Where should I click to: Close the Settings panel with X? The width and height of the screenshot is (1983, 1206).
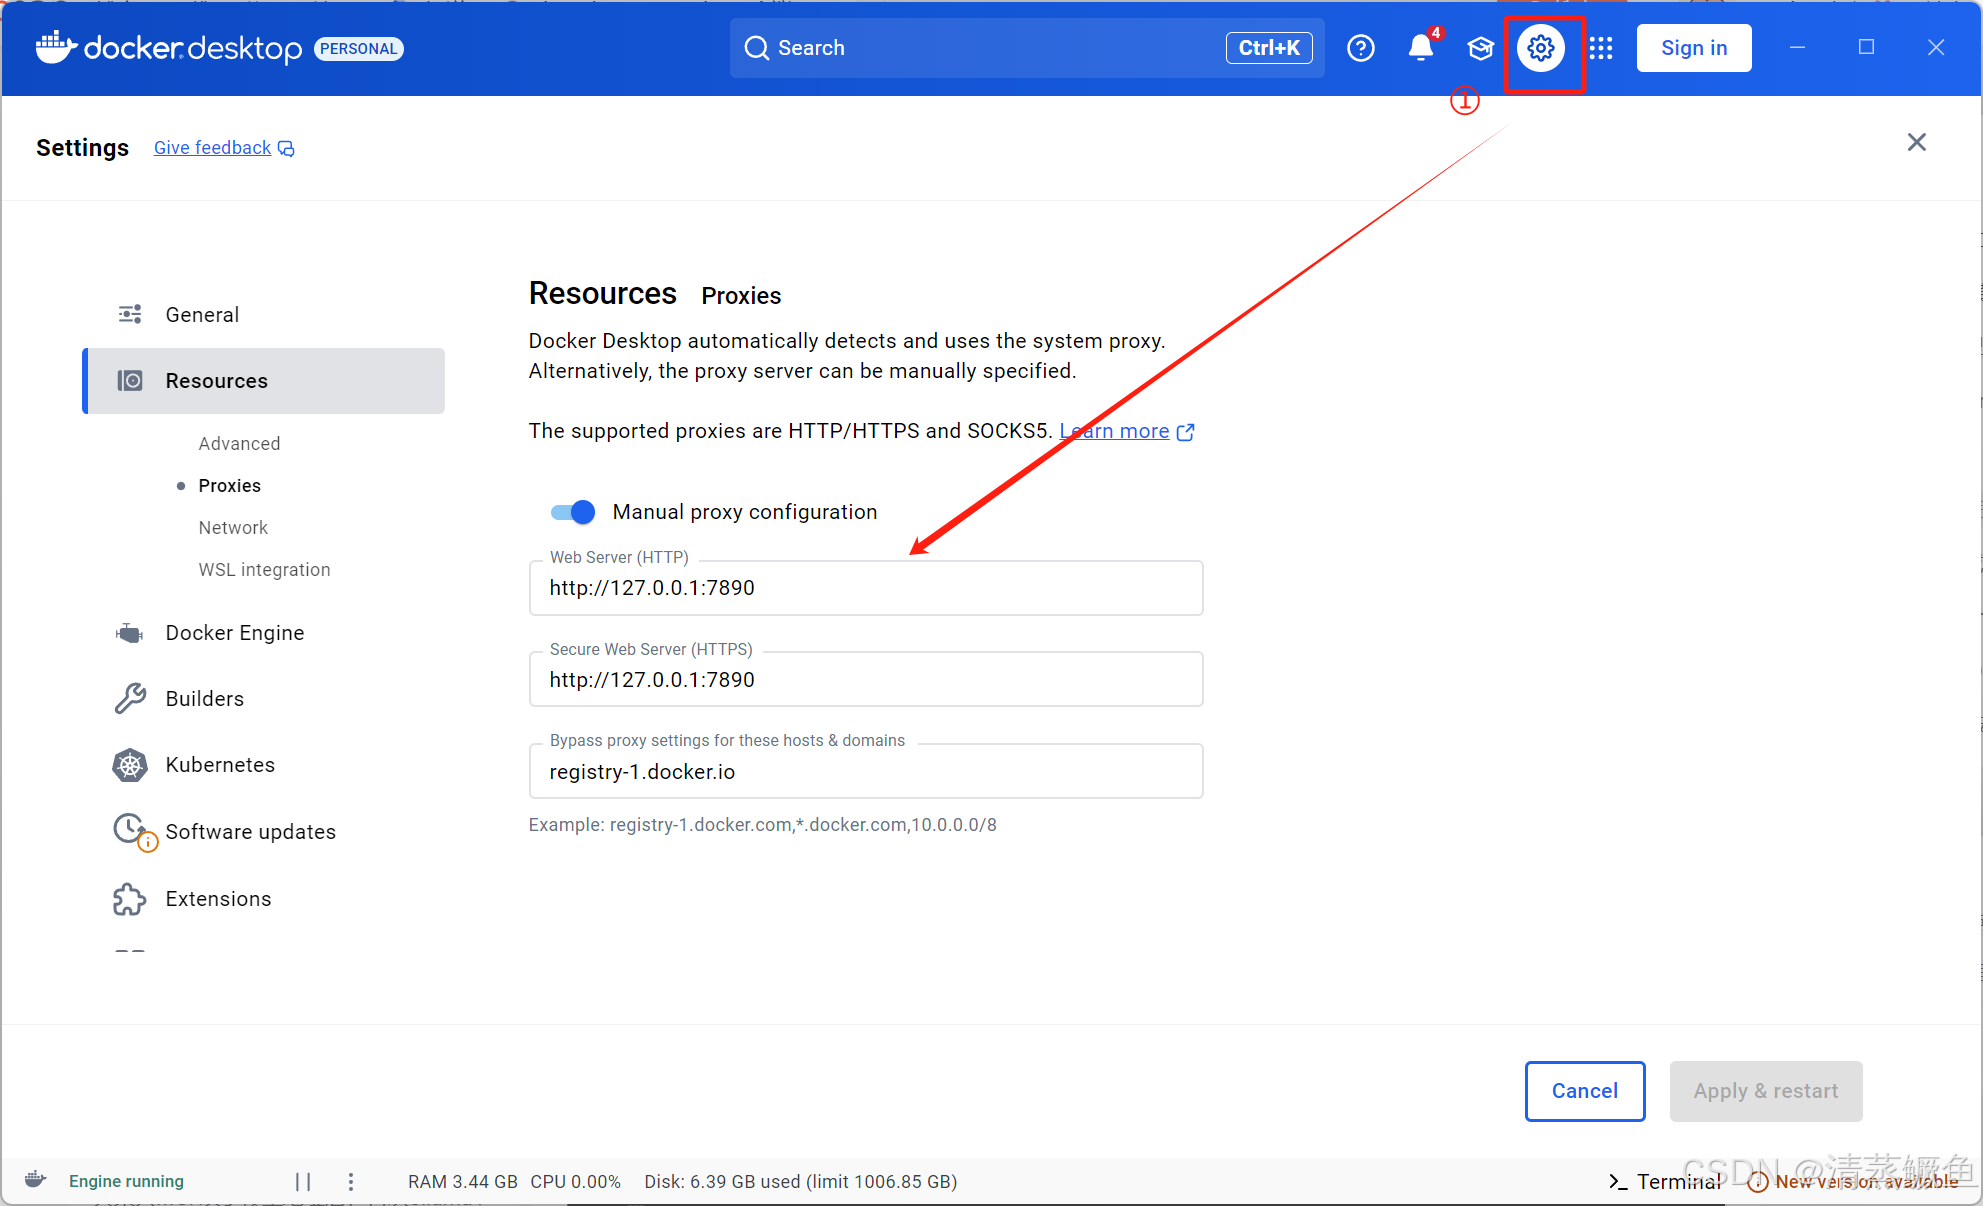[1916, 142]
